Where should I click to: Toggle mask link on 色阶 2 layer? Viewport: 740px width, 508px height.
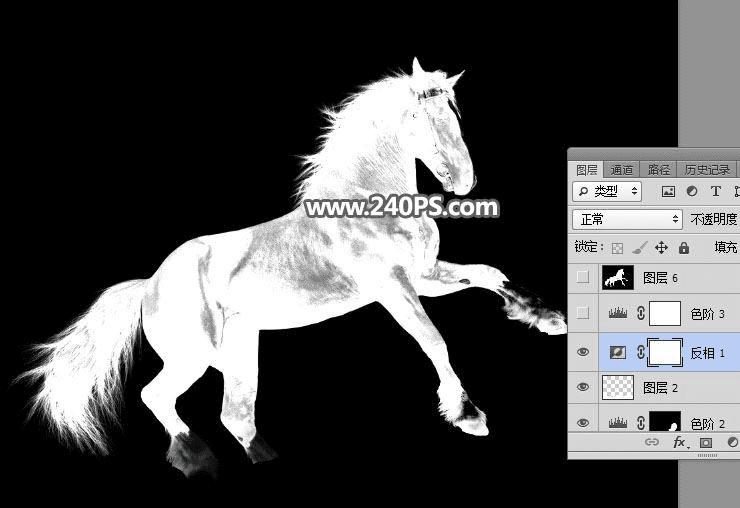point(640,423)
